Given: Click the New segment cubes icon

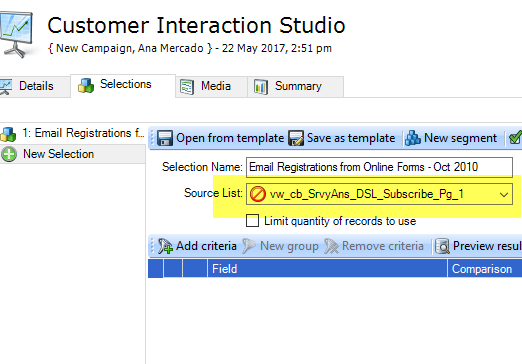Looking at the screenshot, I should [x=413, y=138].
